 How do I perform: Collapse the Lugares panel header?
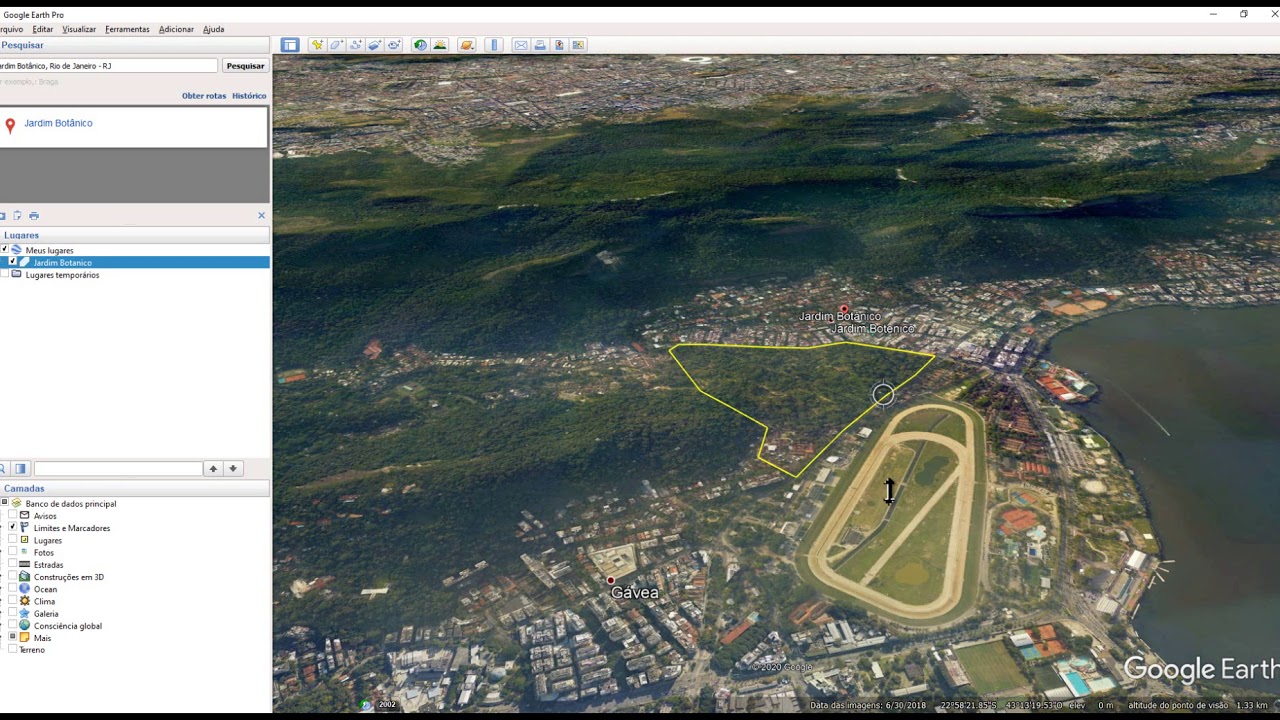(x=135, y=235)
